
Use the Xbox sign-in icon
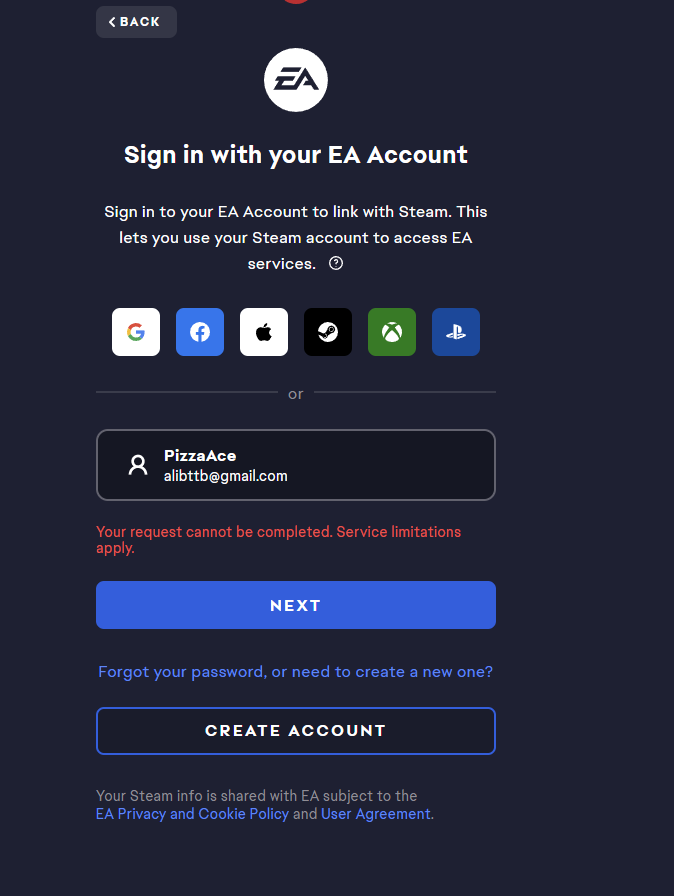coord(392,332)
